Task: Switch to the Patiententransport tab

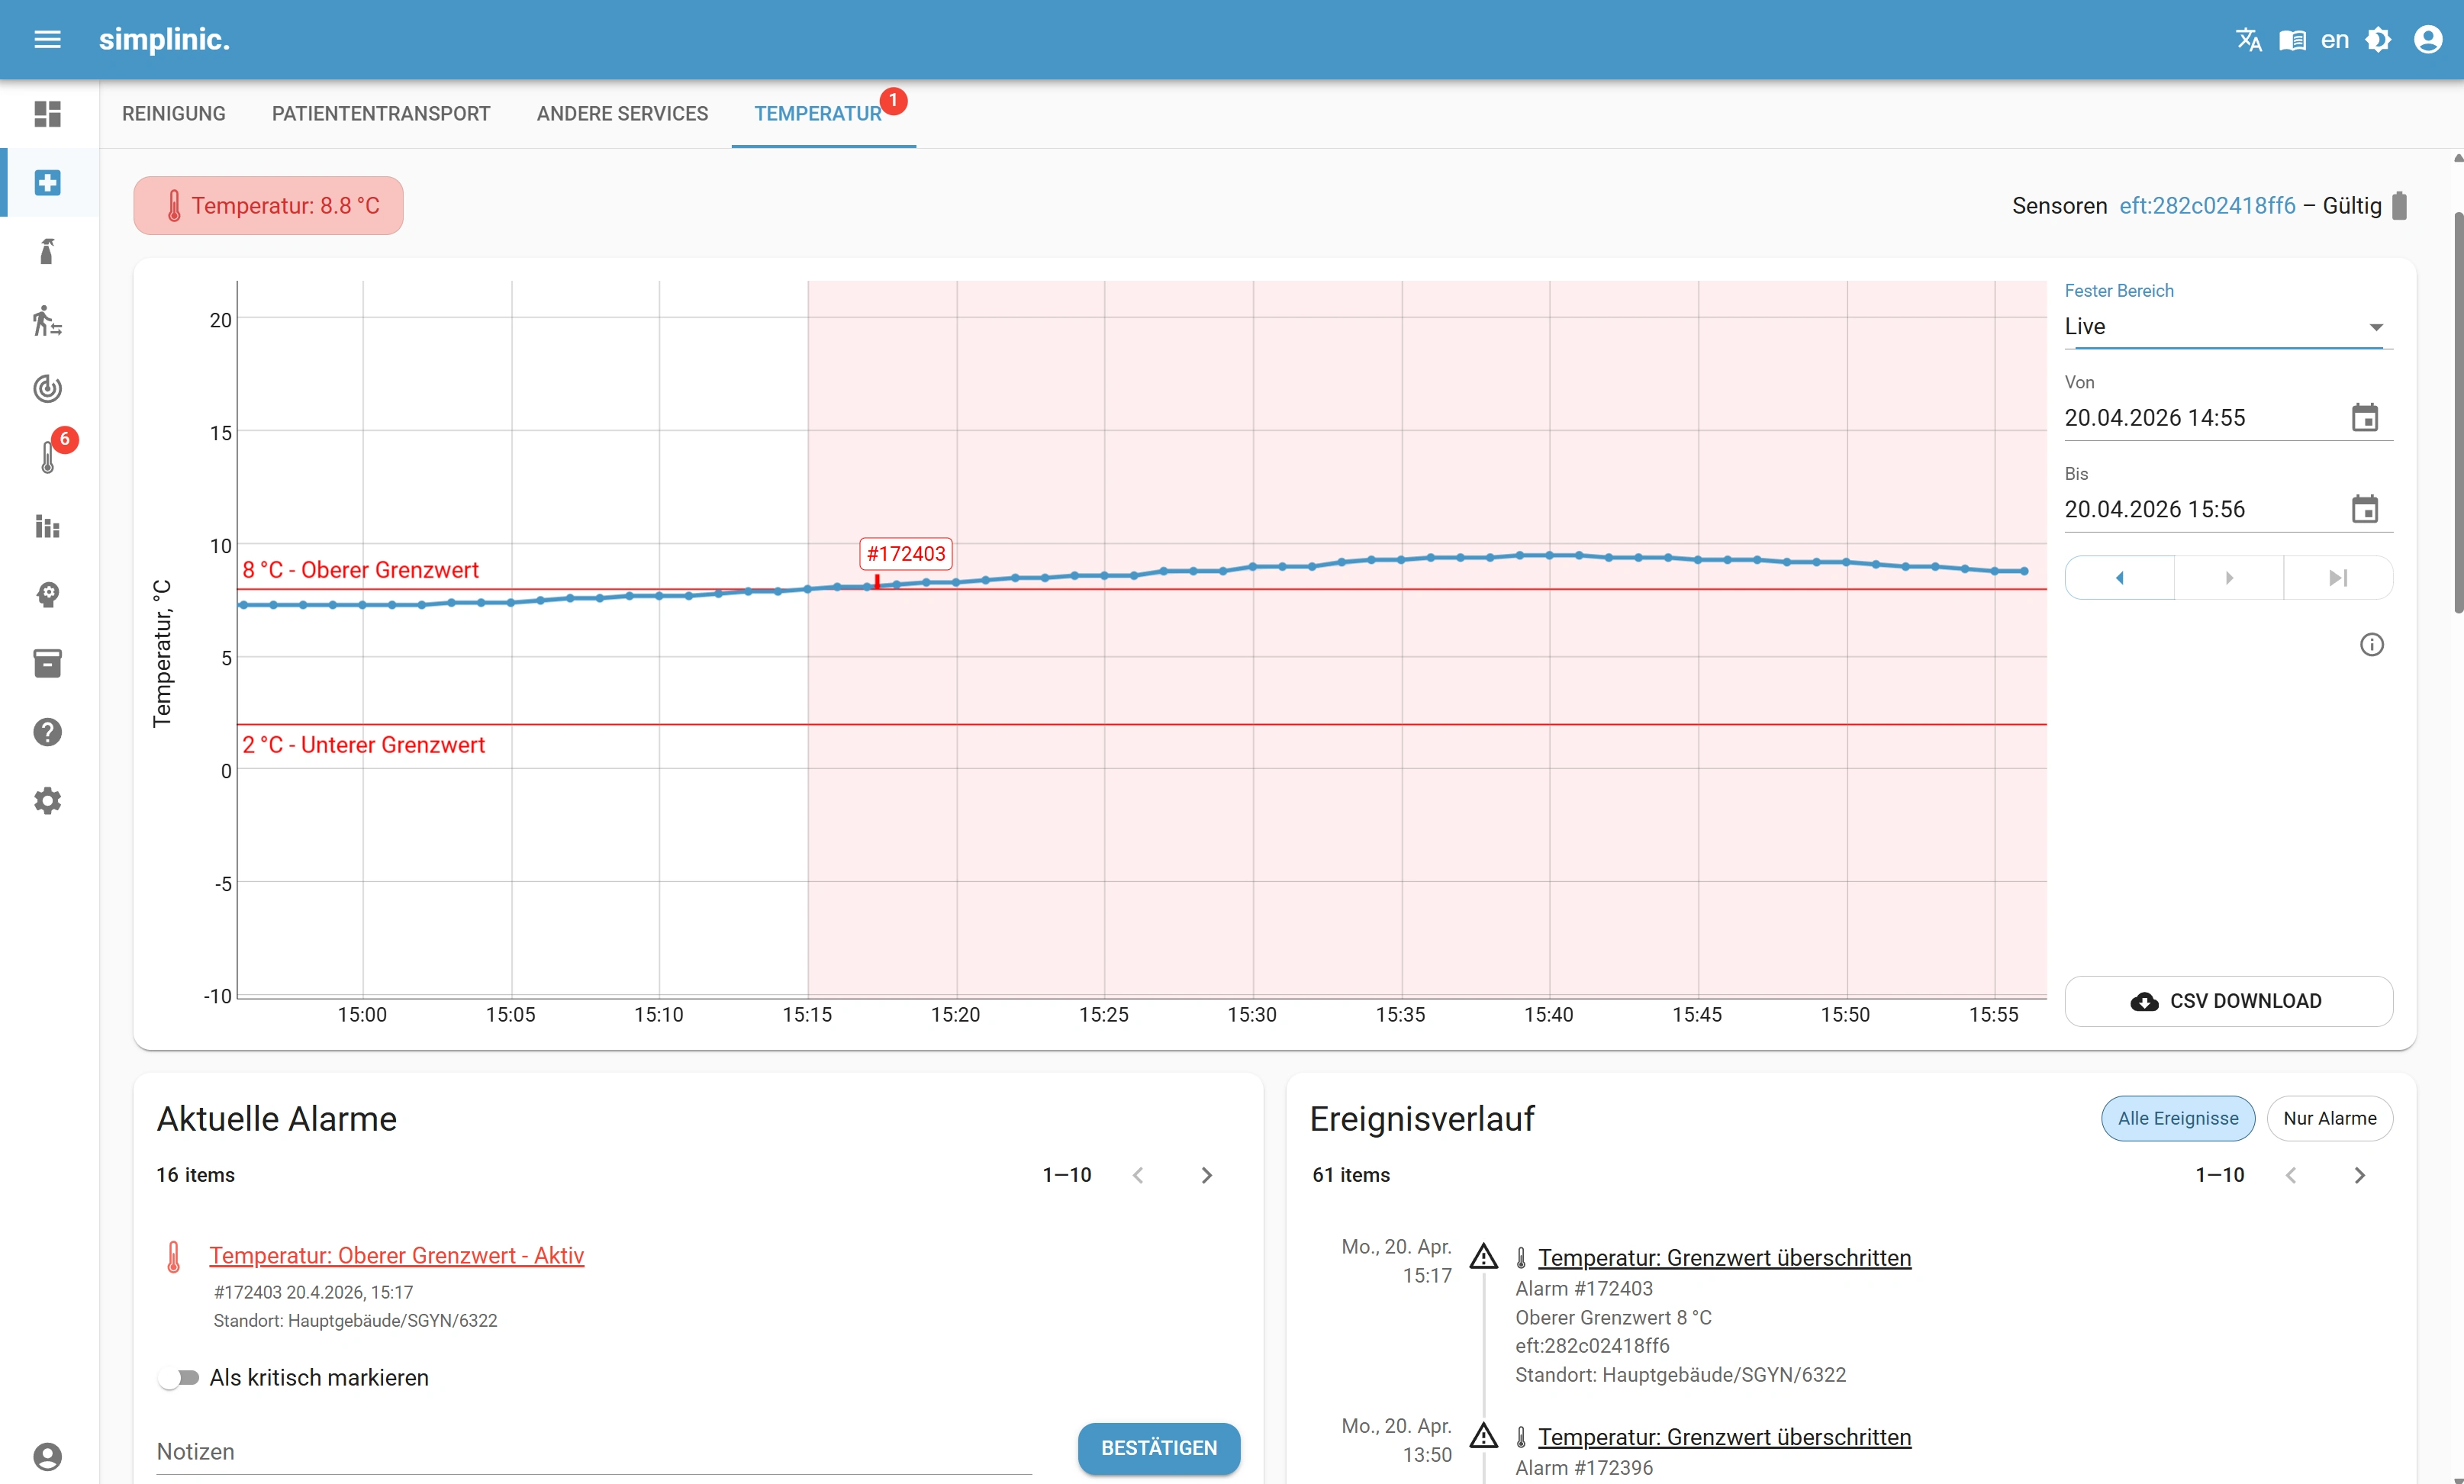Action: pyautogui.click(x=381, y=114)
